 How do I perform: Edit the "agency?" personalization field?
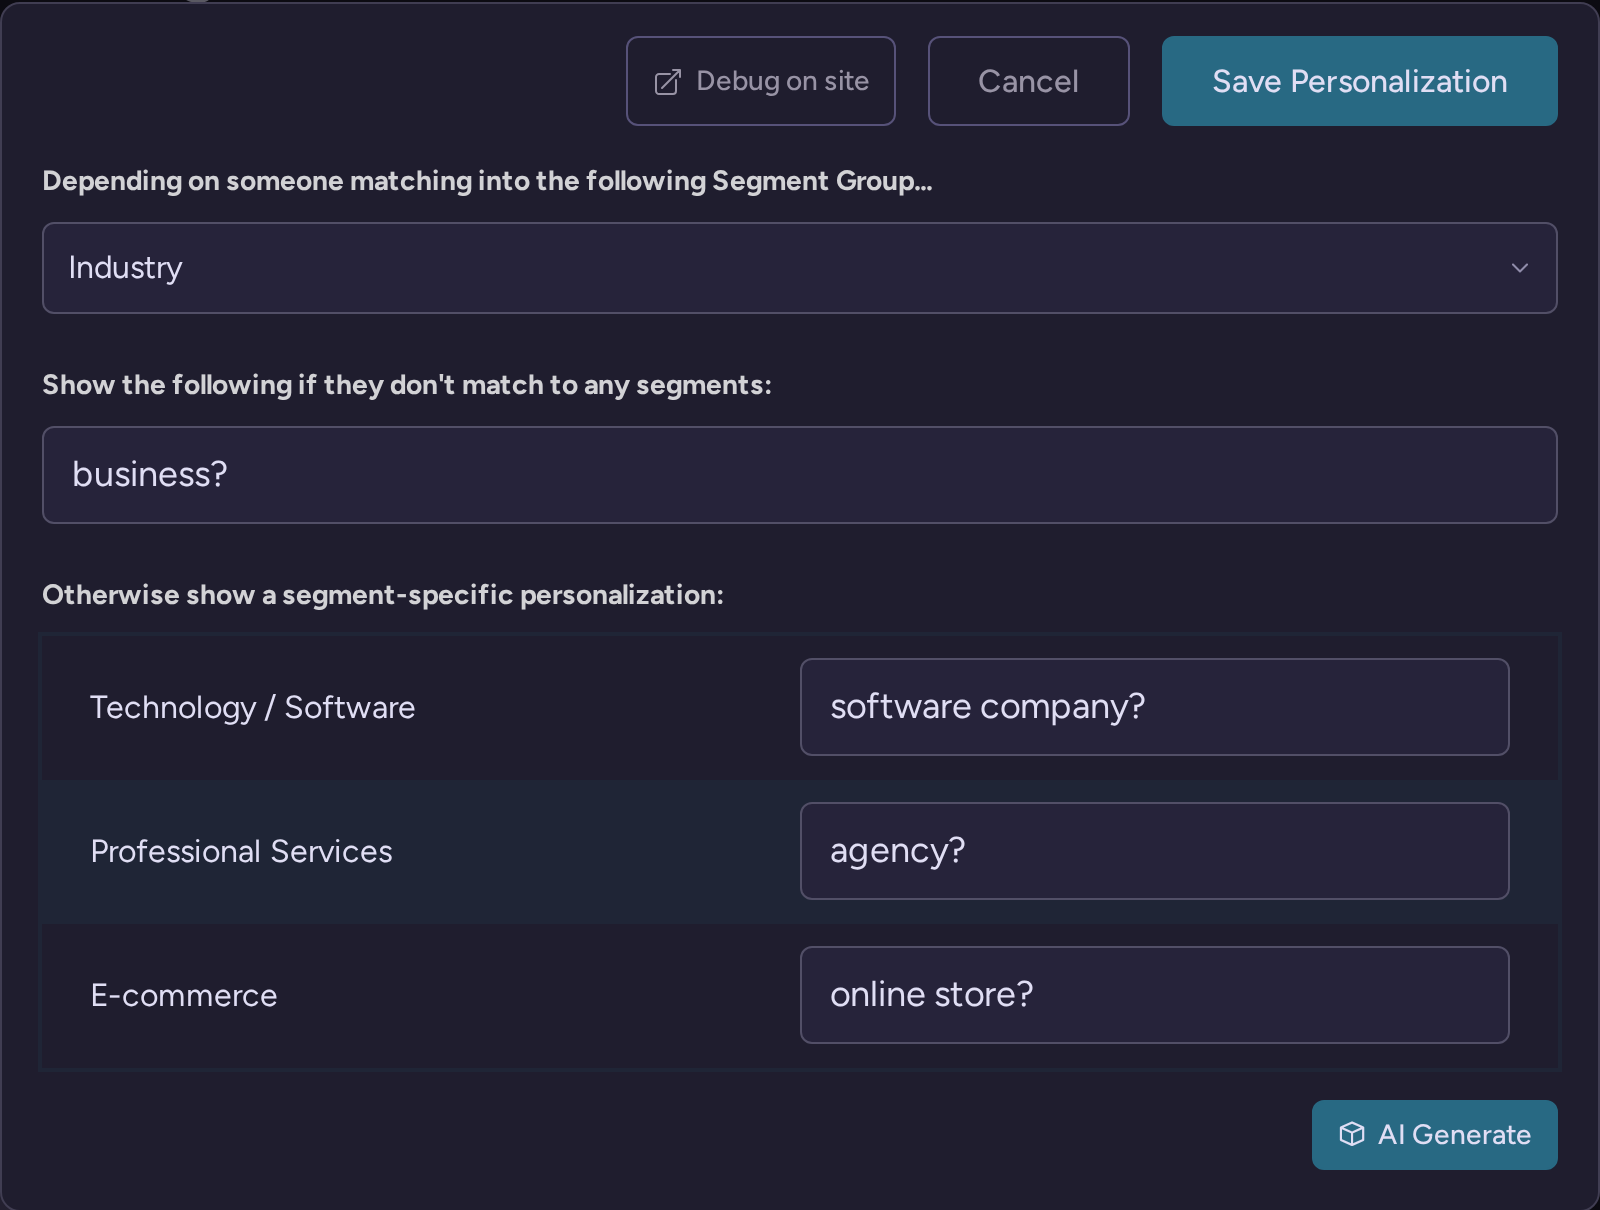(x=1155, y=851)
